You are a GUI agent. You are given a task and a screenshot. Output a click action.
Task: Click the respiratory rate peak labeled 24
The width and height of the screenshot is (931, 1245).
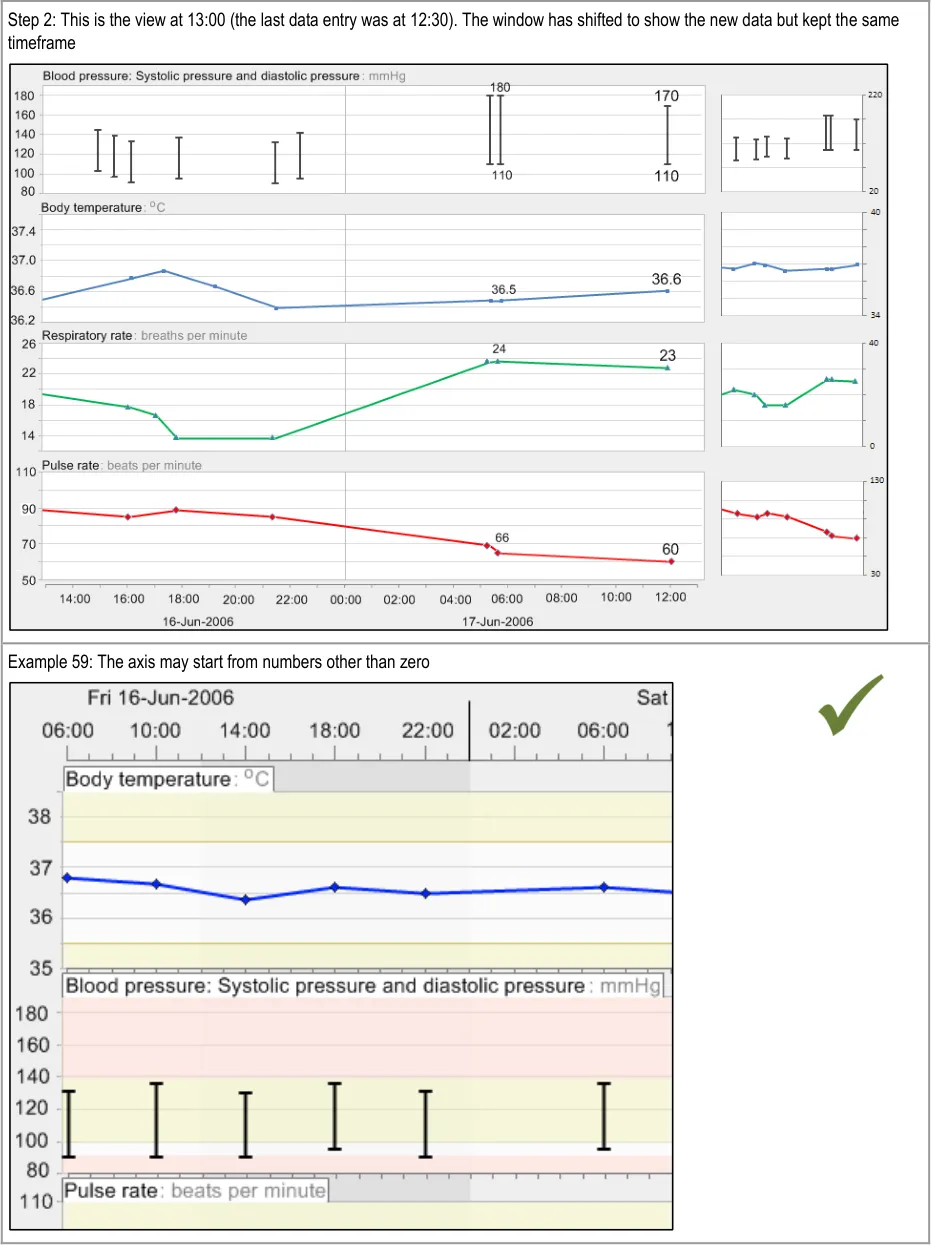click(x=498, y=361)
